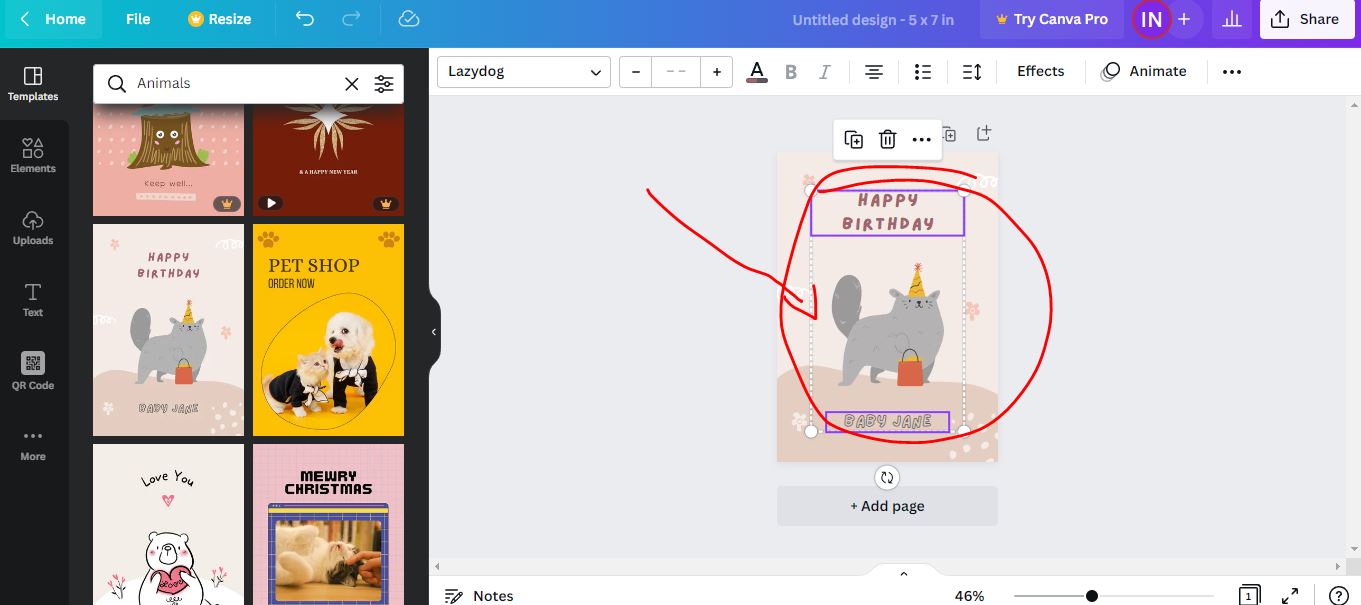Screen dimensions: 1361x605
Task: Click the Undo arrow in the top bar
Action: [304, 19]
